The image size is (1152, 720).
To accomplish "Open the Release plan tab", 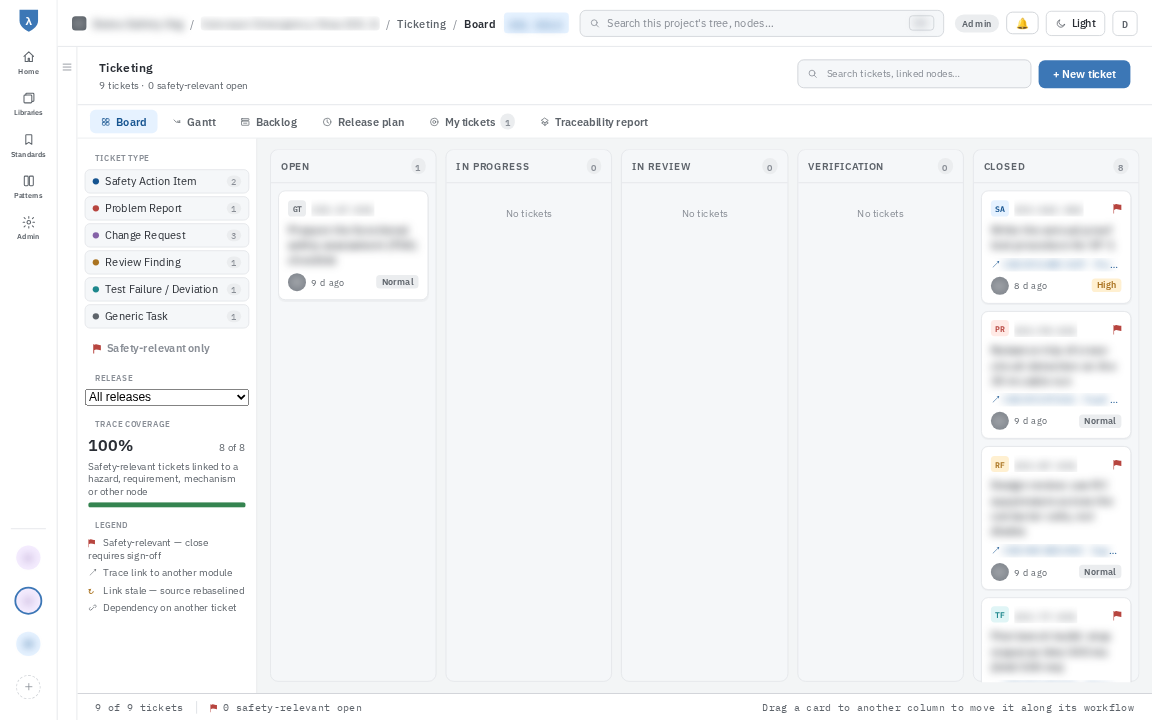I will pos(364,122).
